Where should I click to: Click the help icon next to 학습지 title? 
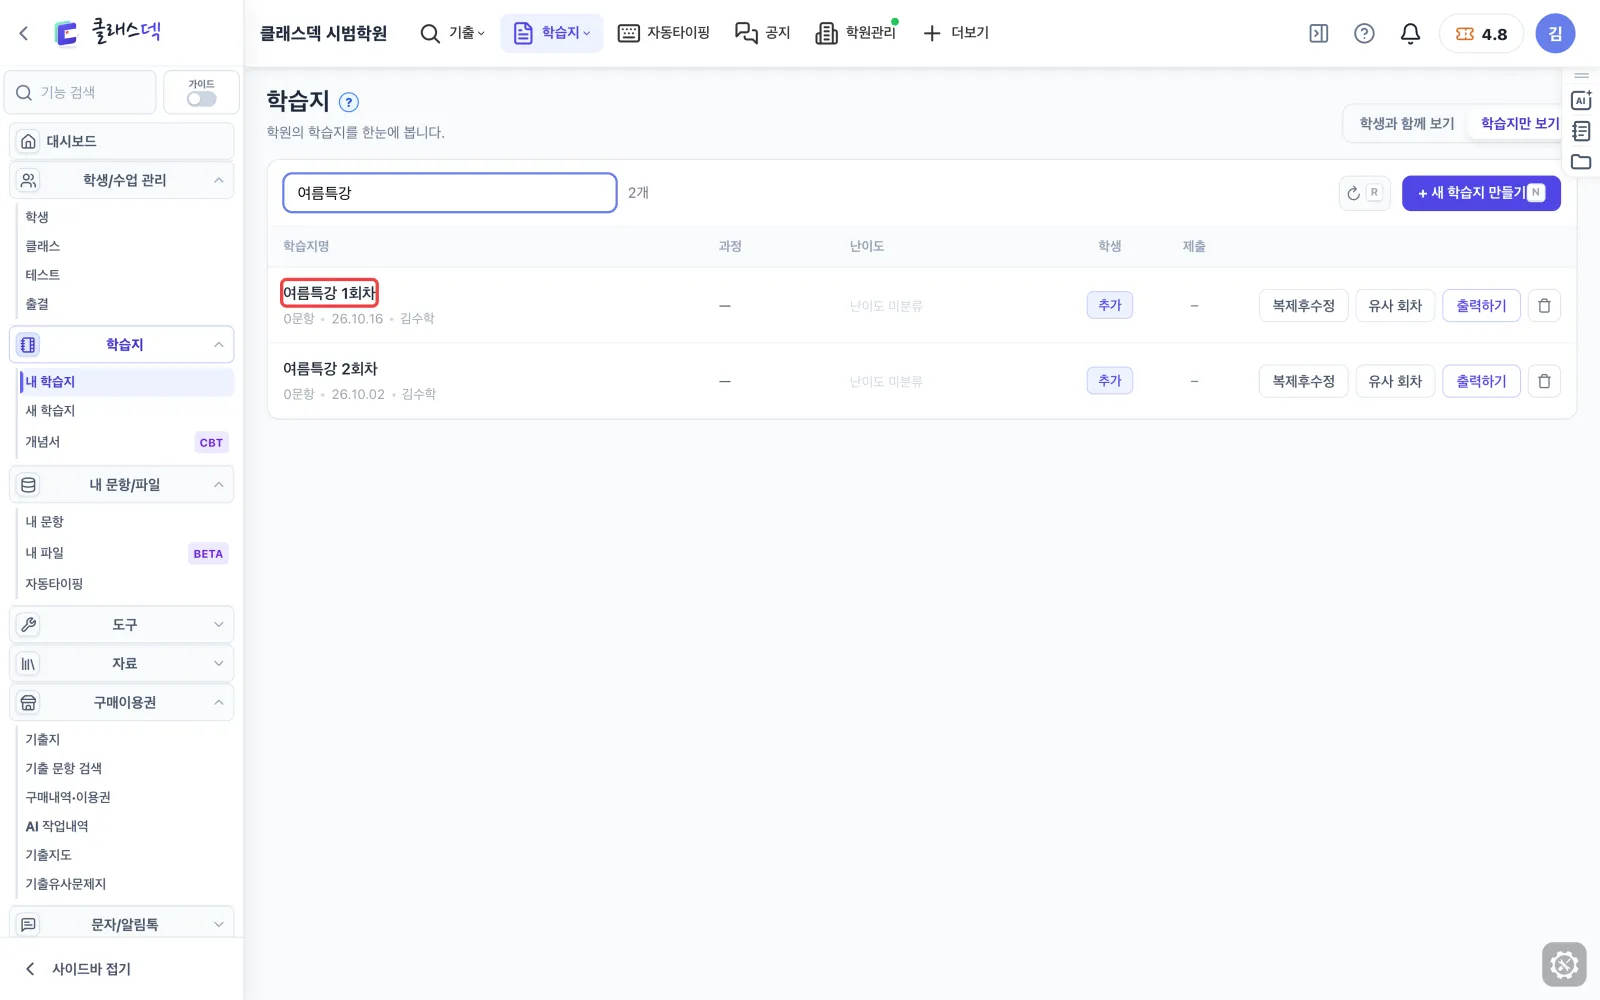tap(349, 102)
